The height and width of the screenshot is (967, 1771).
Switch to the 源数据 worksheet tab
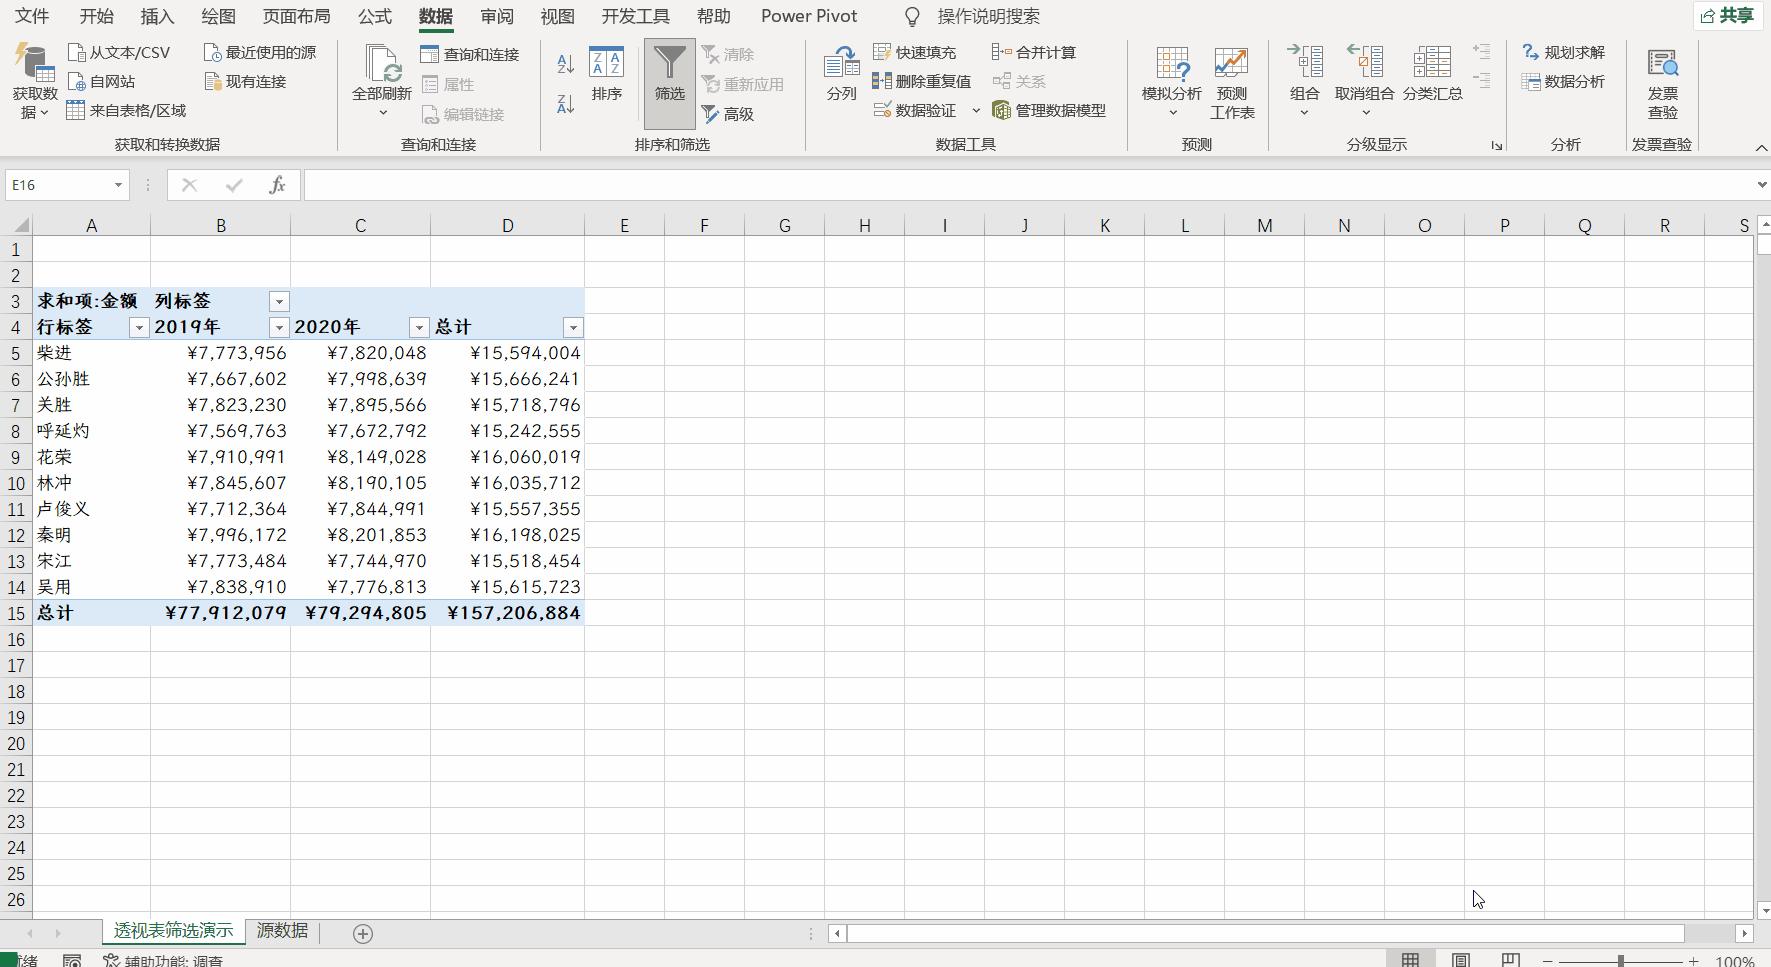(282, 931)
